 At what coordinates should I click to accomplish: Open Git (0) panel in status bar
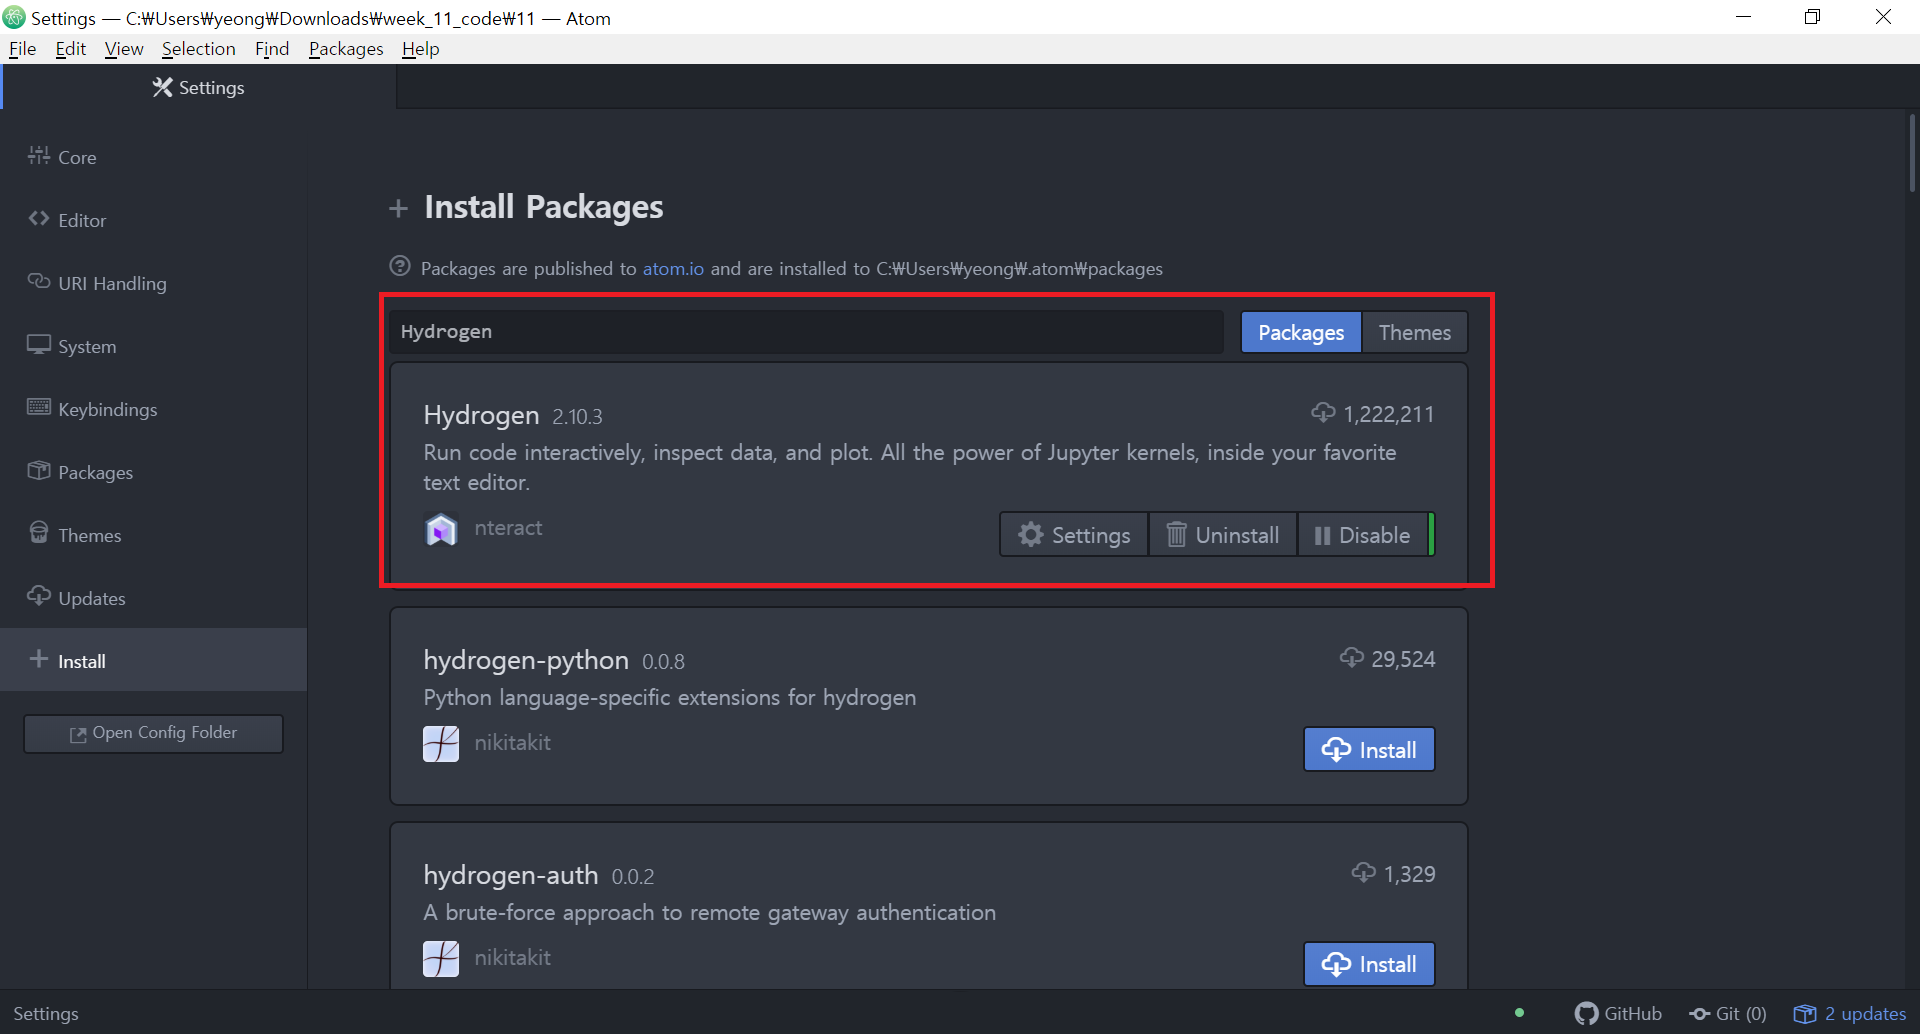[1728, 1013]
